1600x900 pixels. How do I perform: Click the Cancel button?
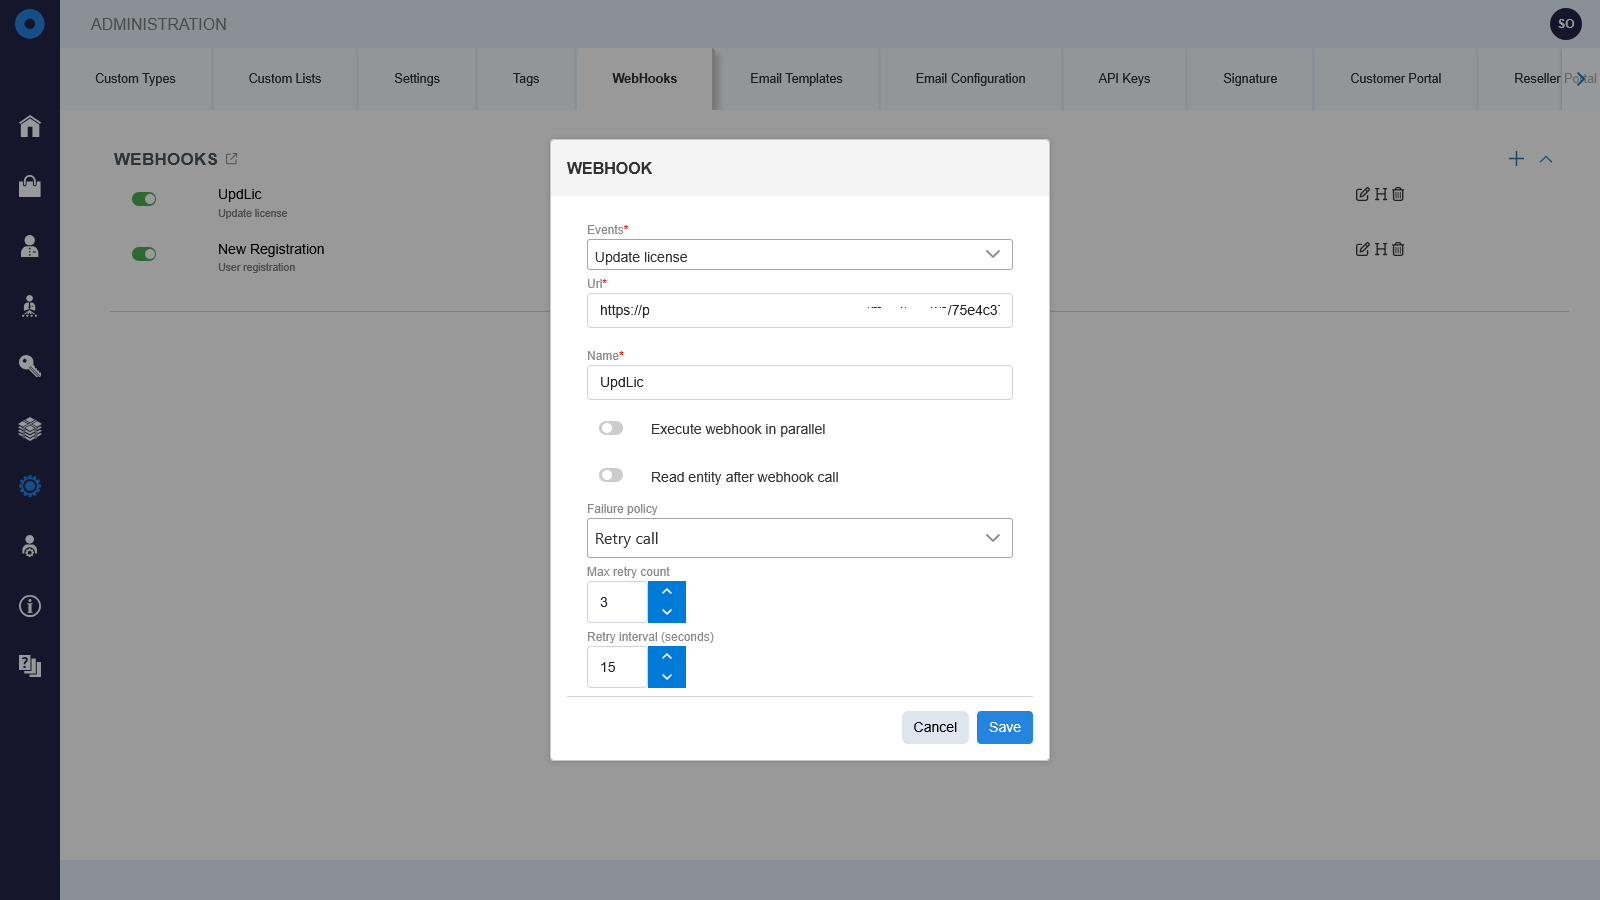[x=935, y=727]
